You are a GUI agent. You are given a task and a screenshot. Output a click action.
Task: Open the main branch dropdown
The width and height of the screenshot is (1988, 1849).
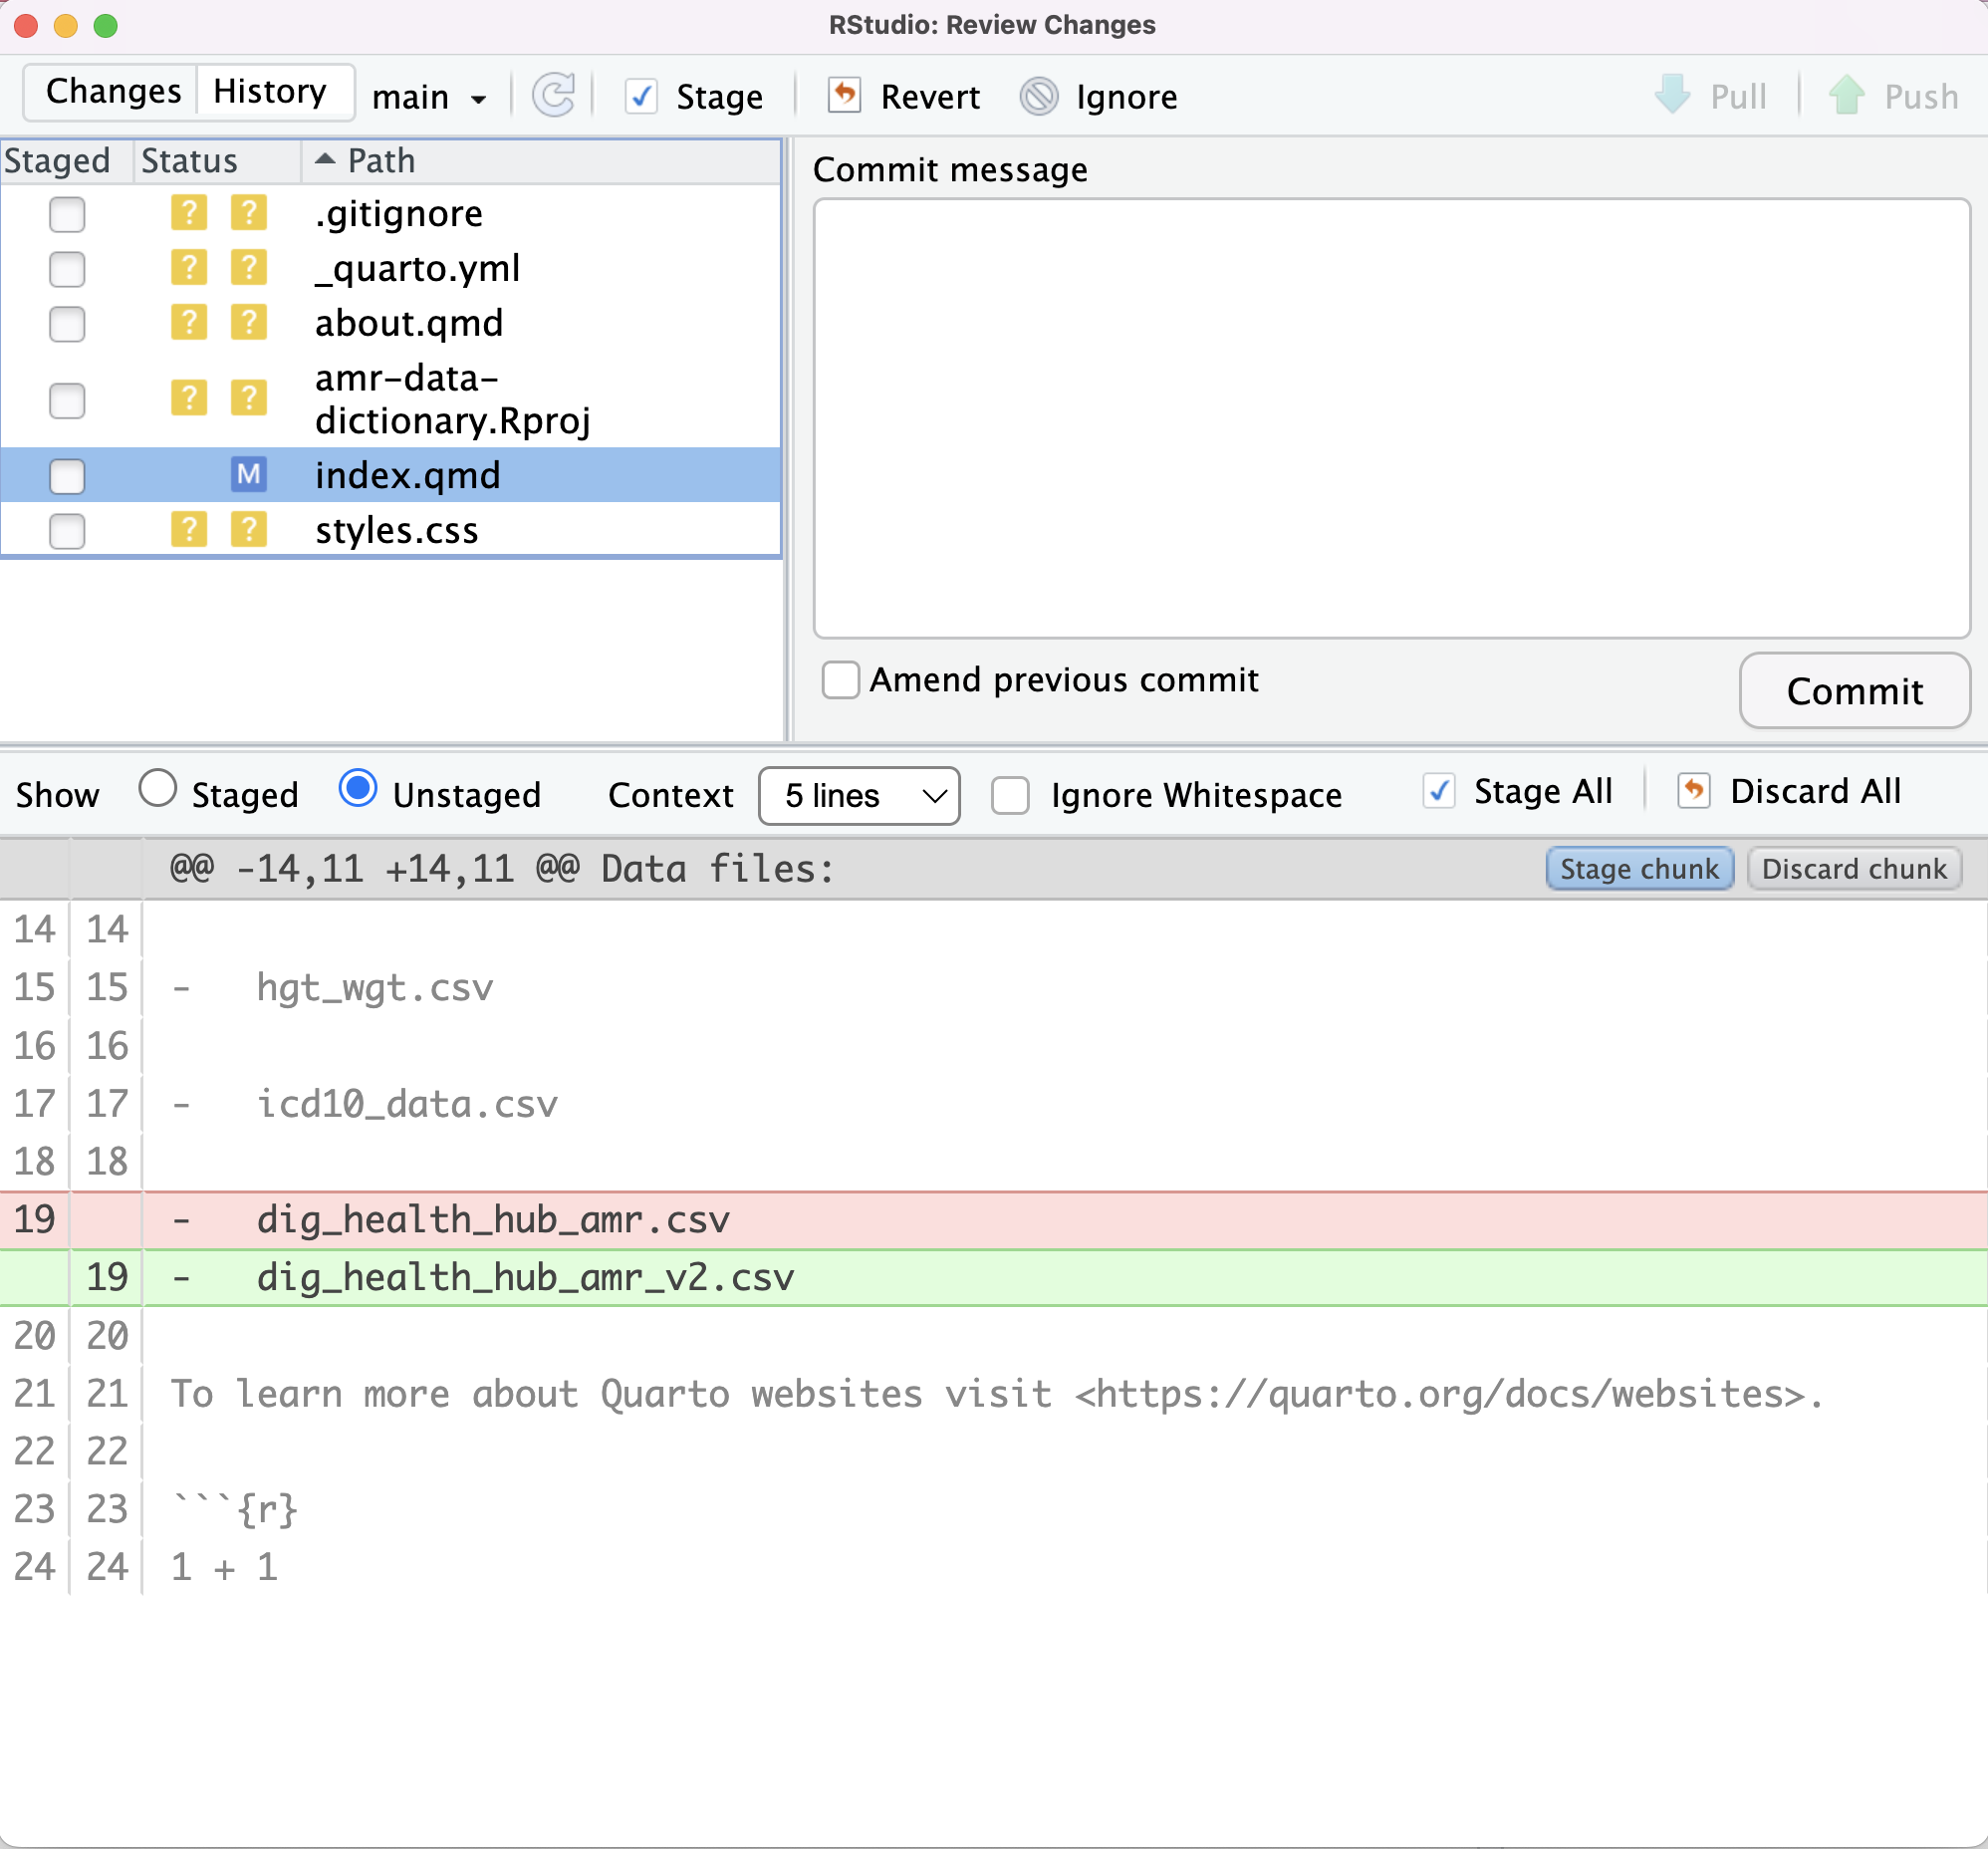(429, 97)
